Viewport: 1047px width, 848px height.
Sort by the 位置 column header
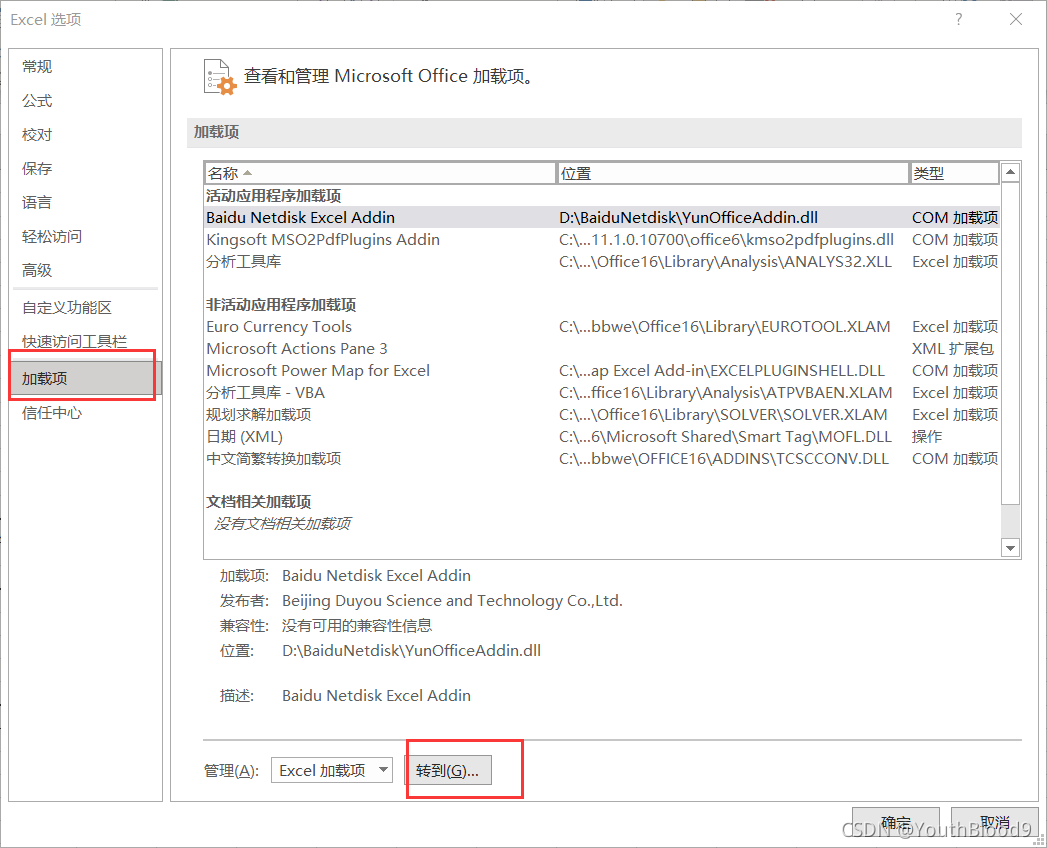[x=732, y=174]
